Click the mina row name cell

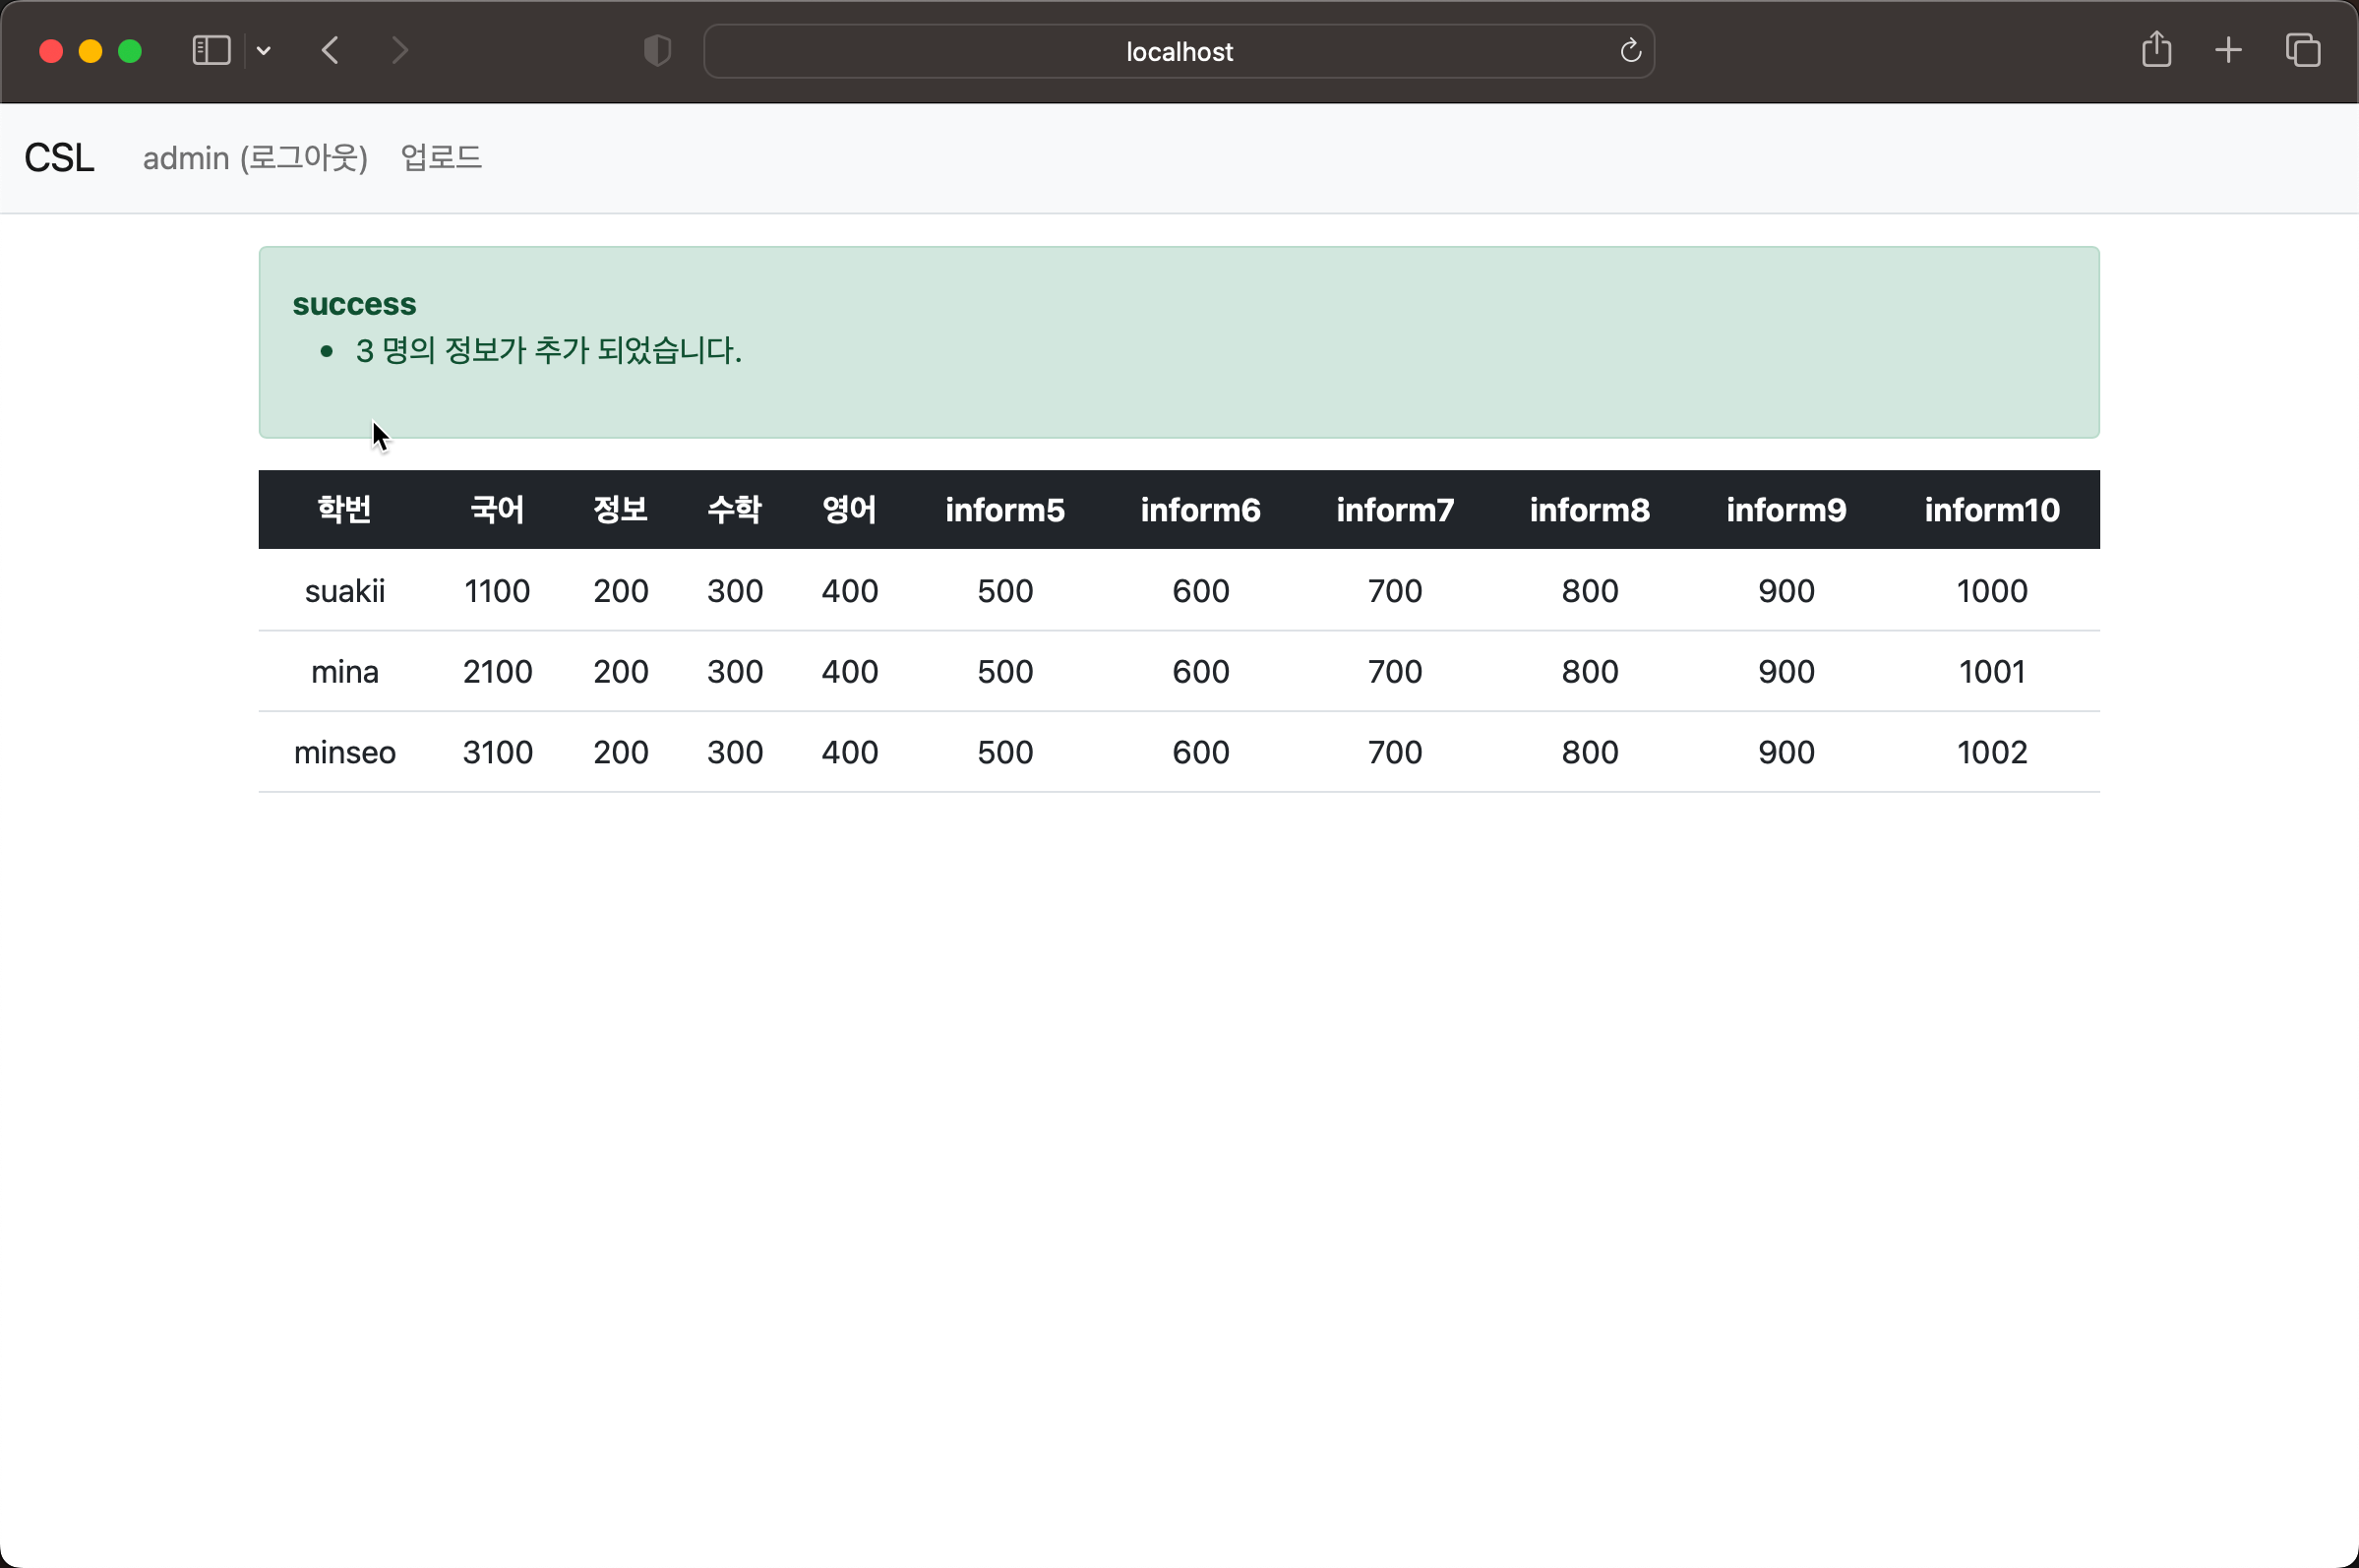(344, 672)
